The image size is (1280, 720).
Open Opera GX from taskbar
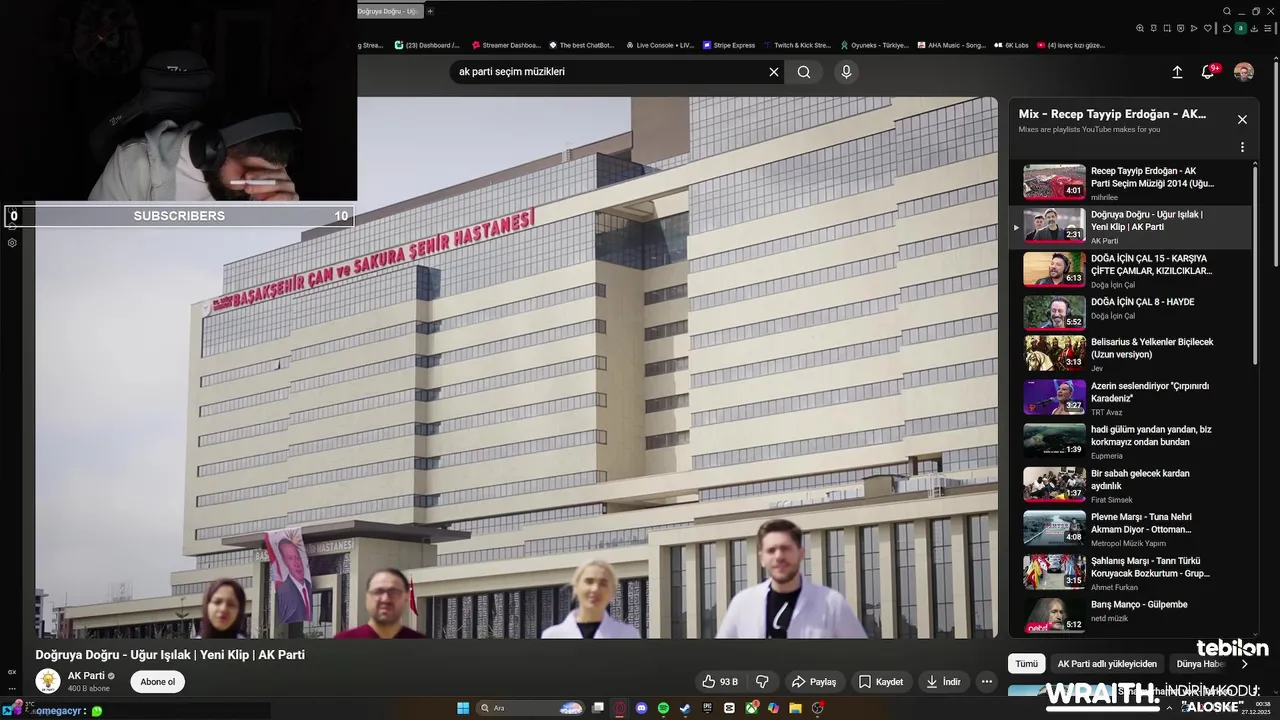tap(620, 708)
